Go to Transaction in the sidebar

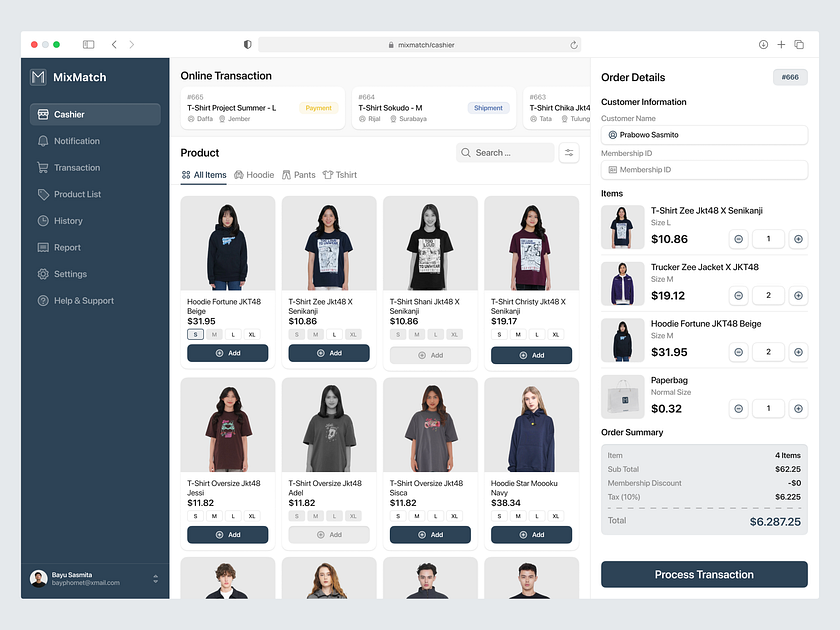[95, 168]
